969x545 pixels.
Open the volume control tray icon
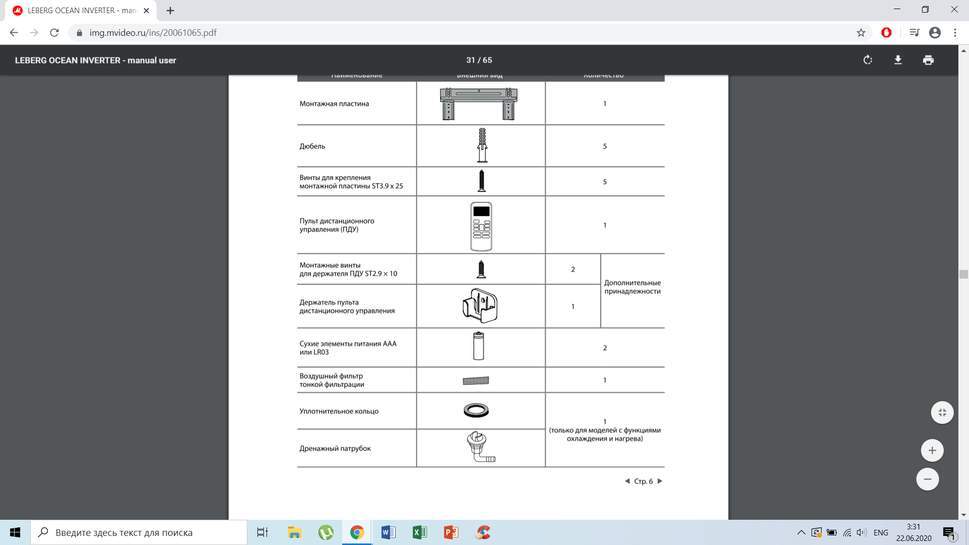[861, 532]
